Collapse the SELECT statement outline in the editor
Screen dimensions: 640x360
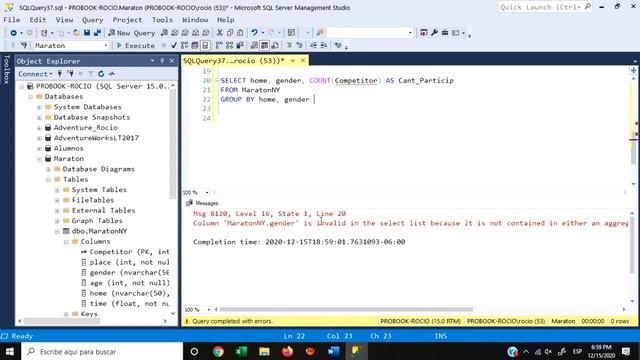coord(217,80)
